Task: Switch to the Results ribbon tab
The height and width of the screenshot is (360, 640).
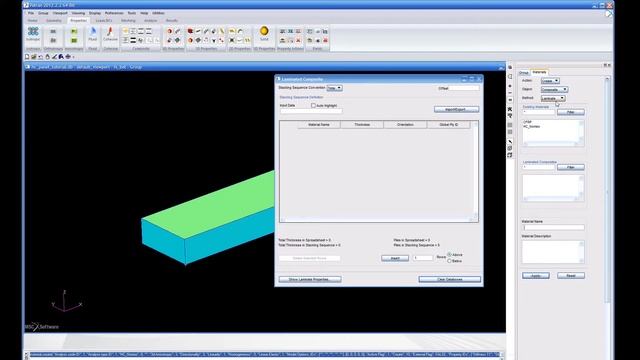Action: pos(171,20)
